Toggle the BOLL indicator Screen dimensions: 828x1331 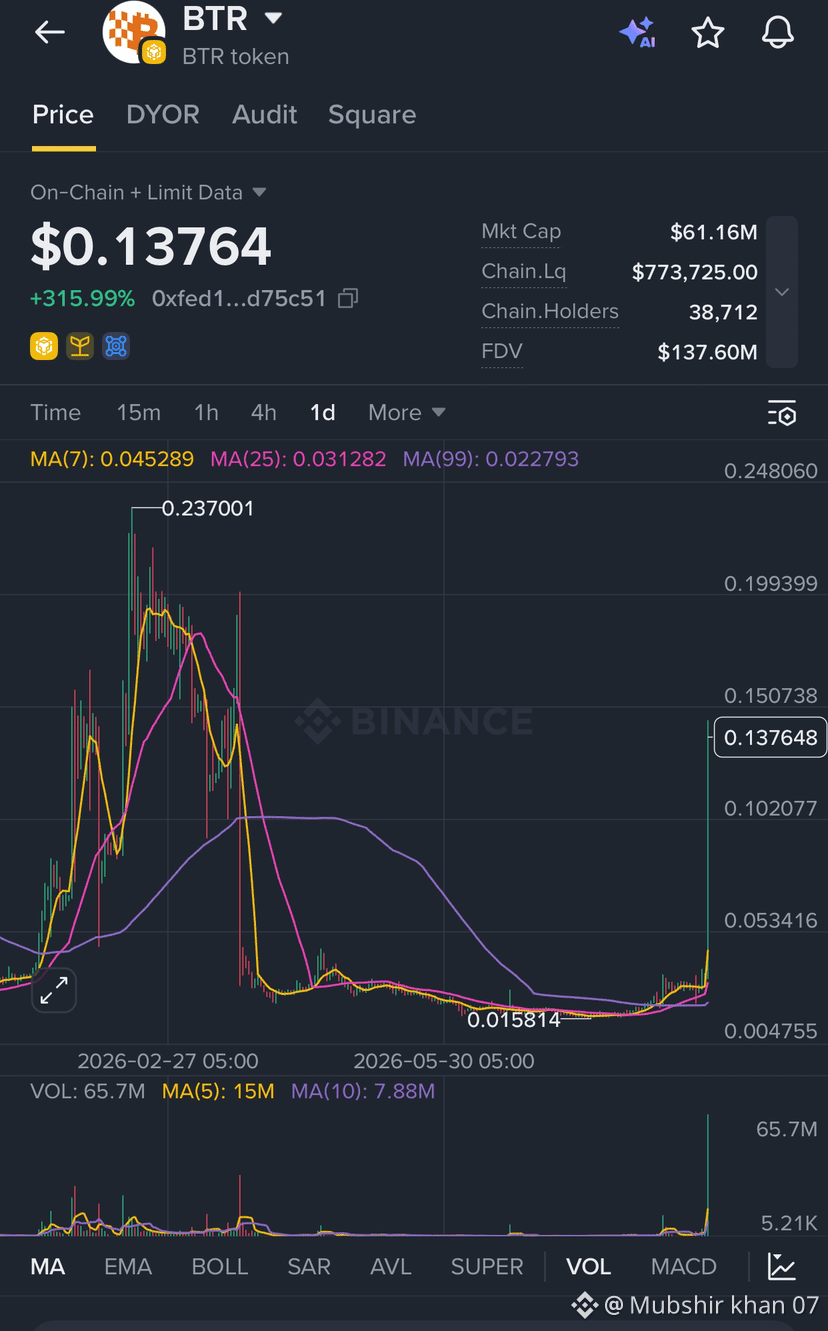pyautogui.click(x=220, y=1266)
